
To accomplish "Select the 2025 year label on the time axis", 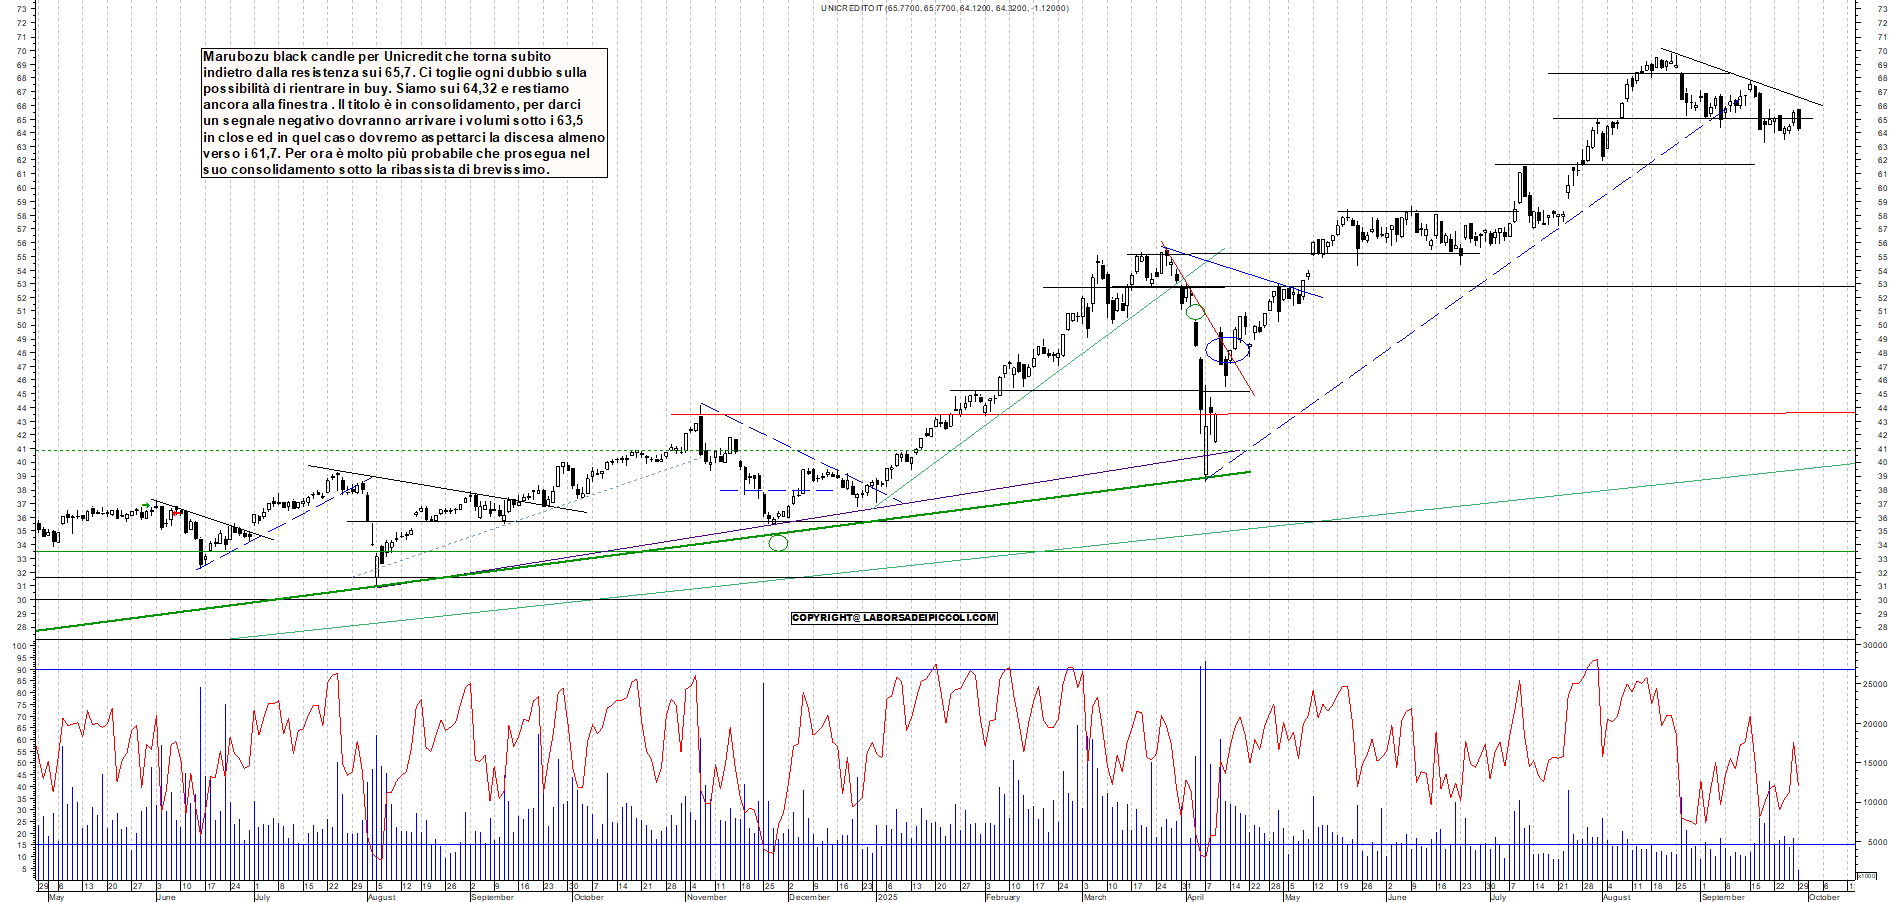I will pyautogui.click(x=887, y=897).
